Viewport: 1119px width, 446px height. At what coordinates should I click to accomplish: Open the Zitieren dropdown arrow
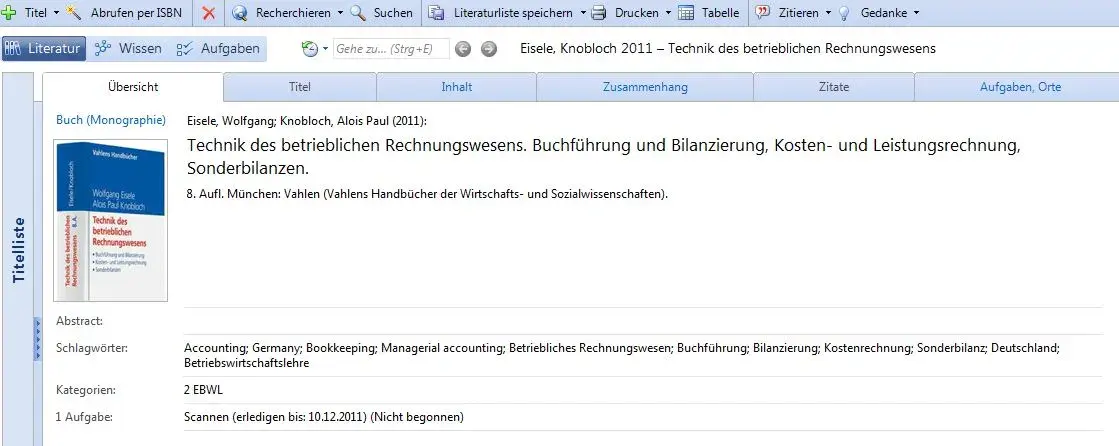tap(828, 13)
